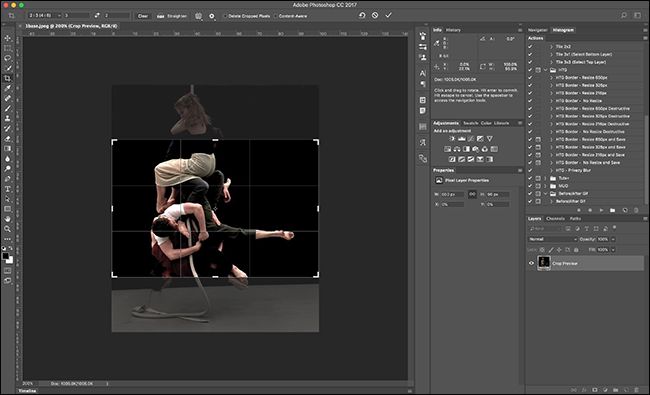This screenshot has height=395, width=650.
Task: Open the Opacity dropdown arrow
Action: pos(613,239)
